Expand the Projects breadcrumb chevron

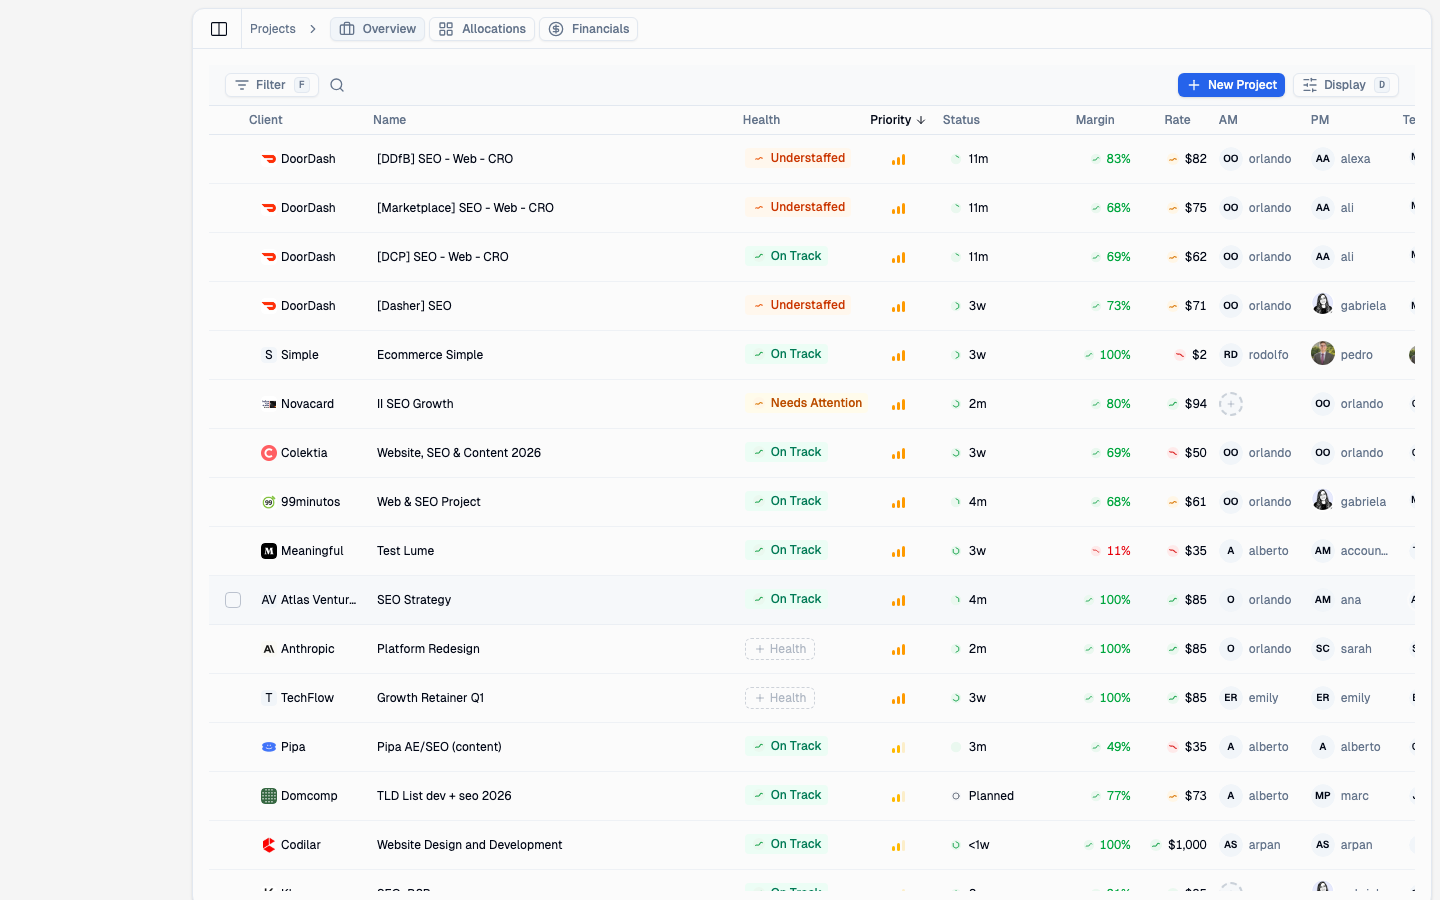pyautogui.click(x=313, y=29)
